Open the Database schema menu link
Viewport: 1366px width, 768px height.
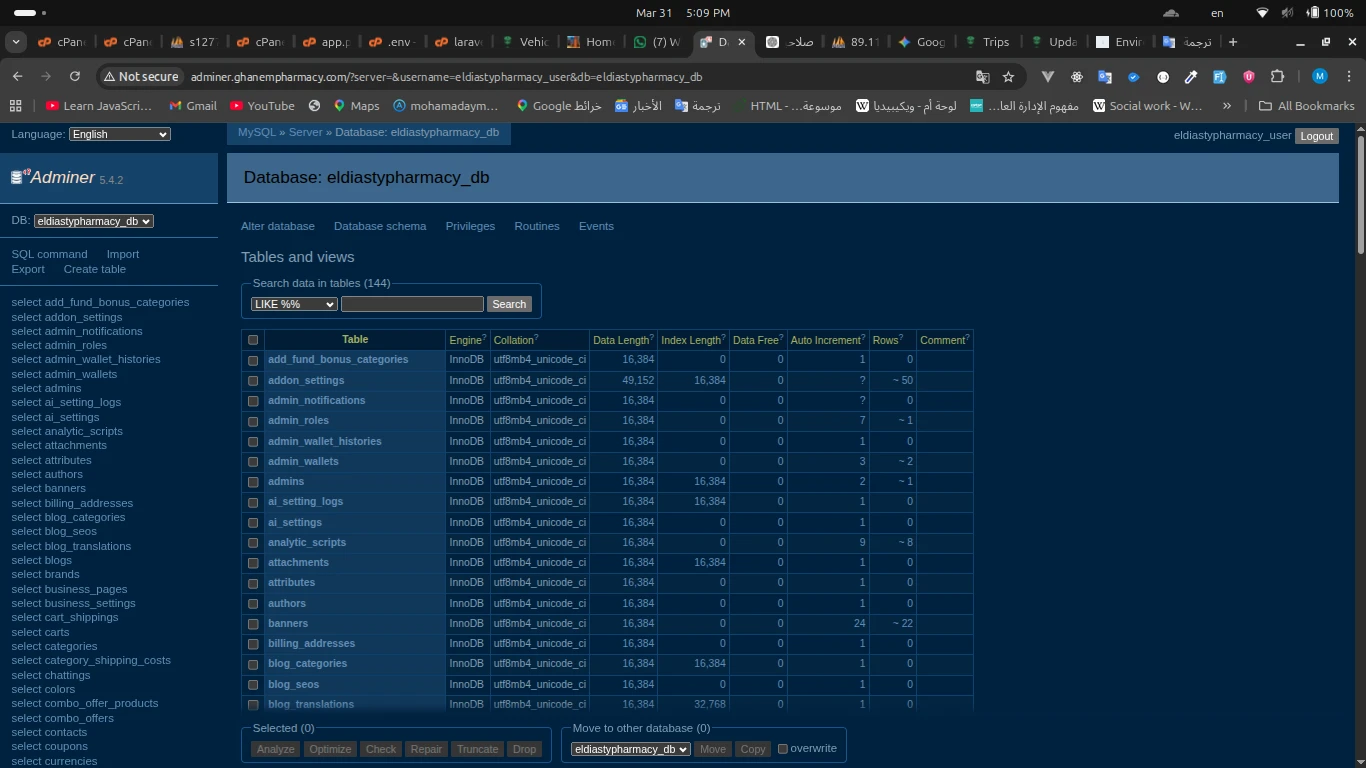(x=380, y=226)
